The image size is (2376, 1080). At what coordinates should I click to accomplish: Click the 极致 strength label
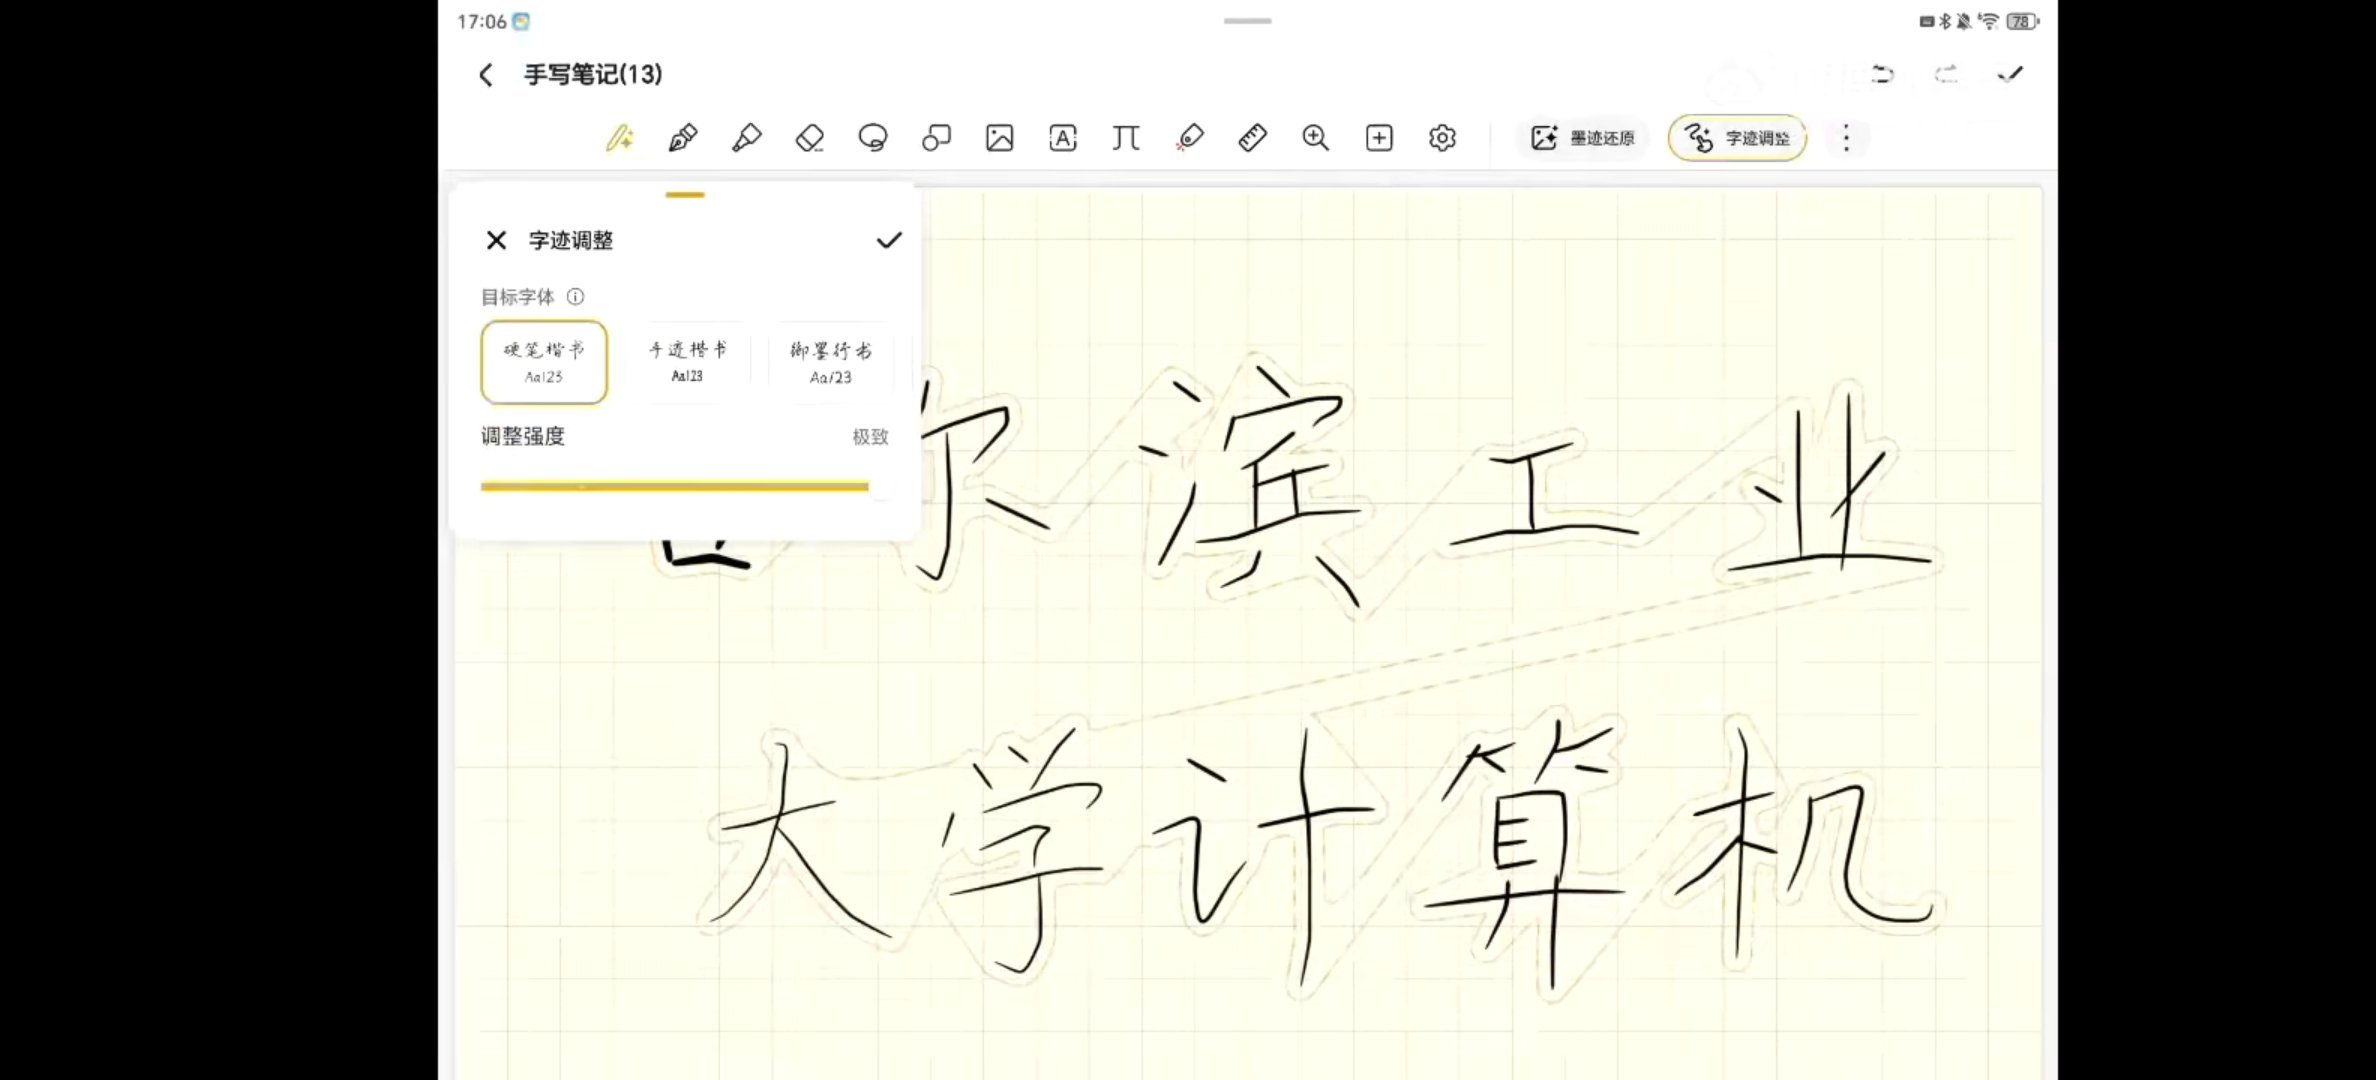point(870,437)
